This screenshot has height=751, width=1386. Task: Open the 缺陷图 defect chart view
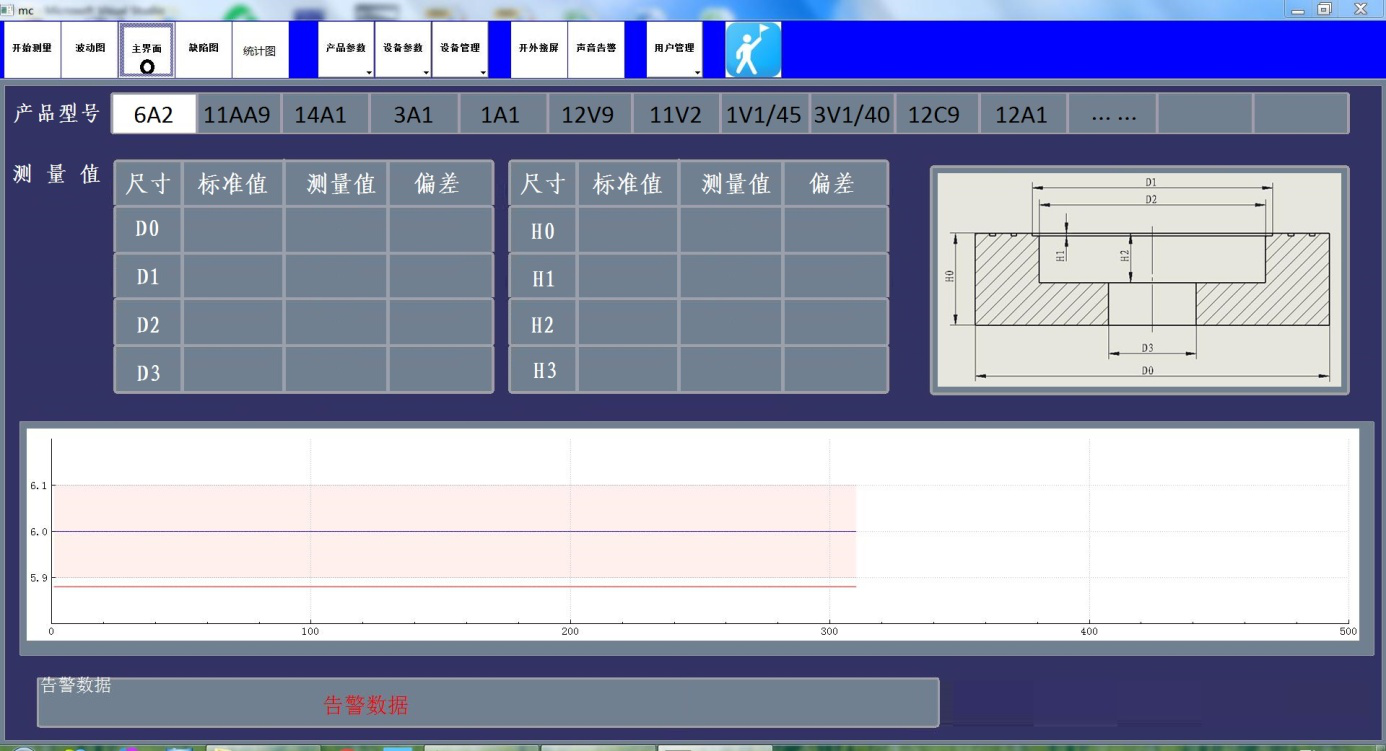coord(204,50)
